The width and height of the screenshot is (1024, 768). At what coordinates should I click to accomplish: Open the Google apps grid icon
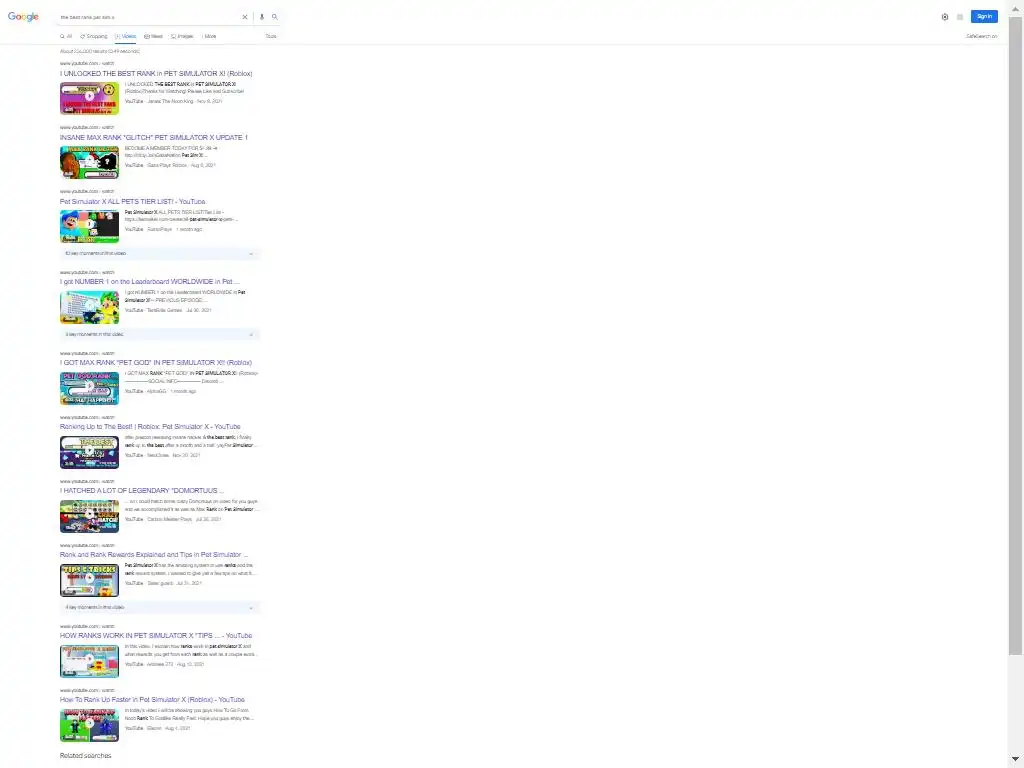959,17
